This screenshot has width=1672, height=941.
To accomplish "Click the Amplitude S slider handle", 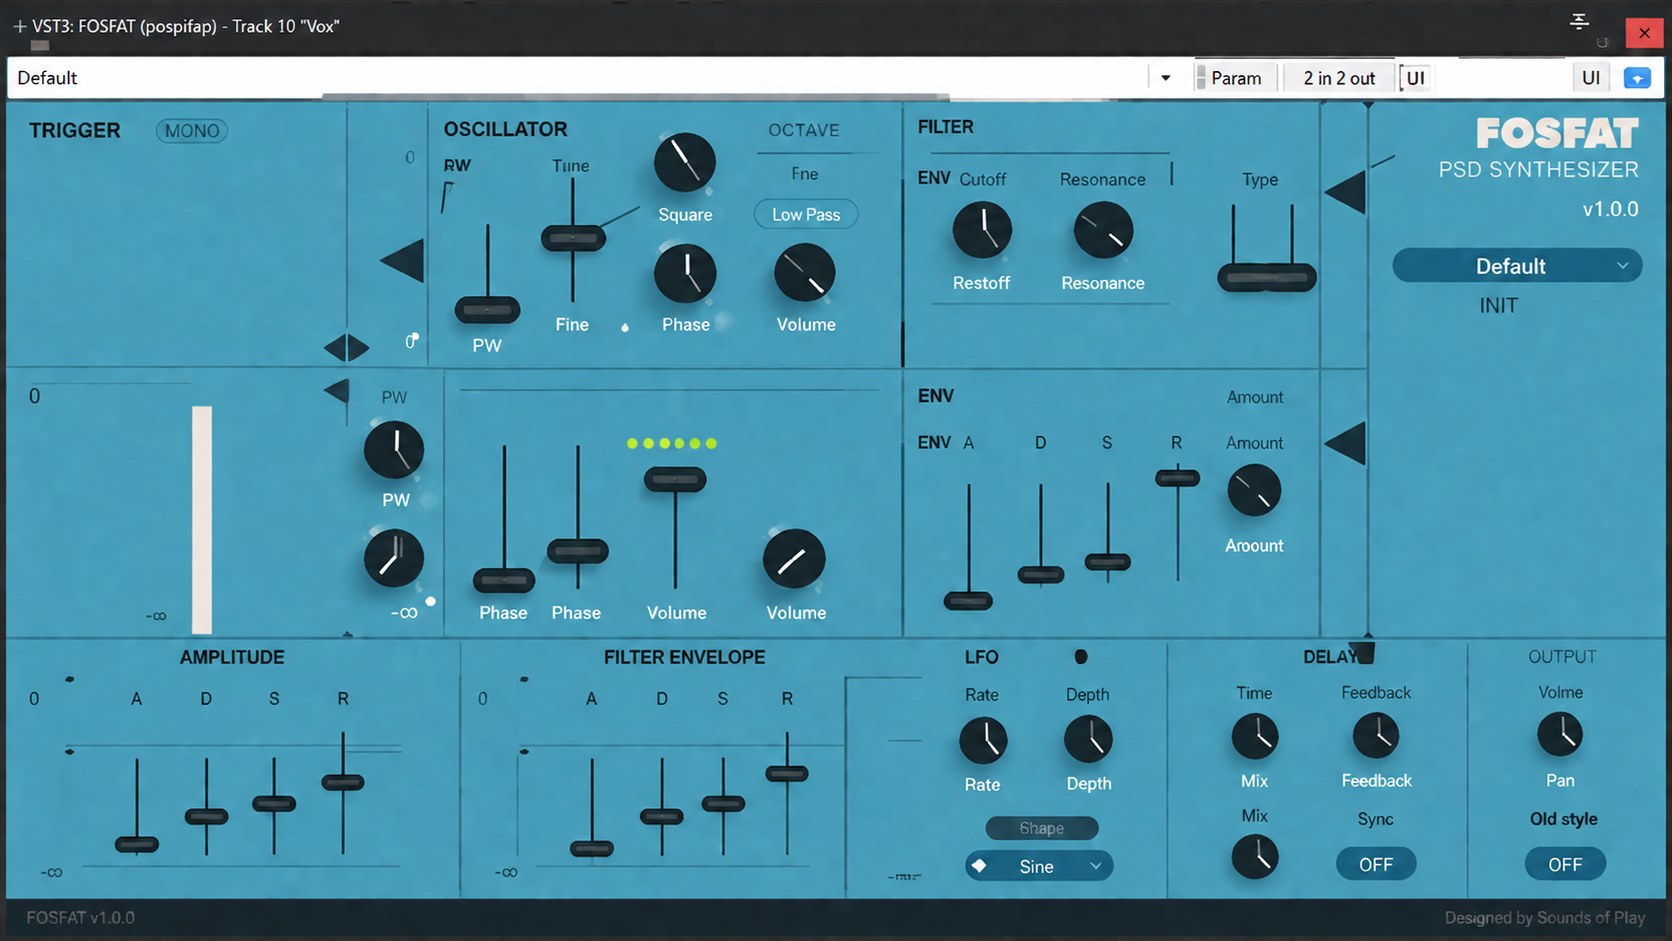I will (x=274, y=804).
